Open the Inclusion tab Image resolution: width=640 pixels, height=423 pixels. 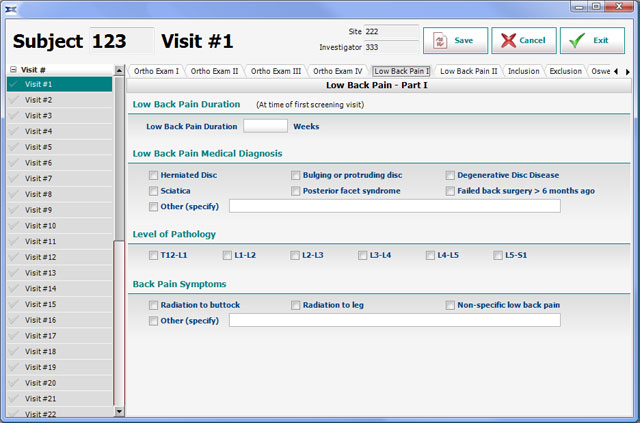(x=523, y=71)
